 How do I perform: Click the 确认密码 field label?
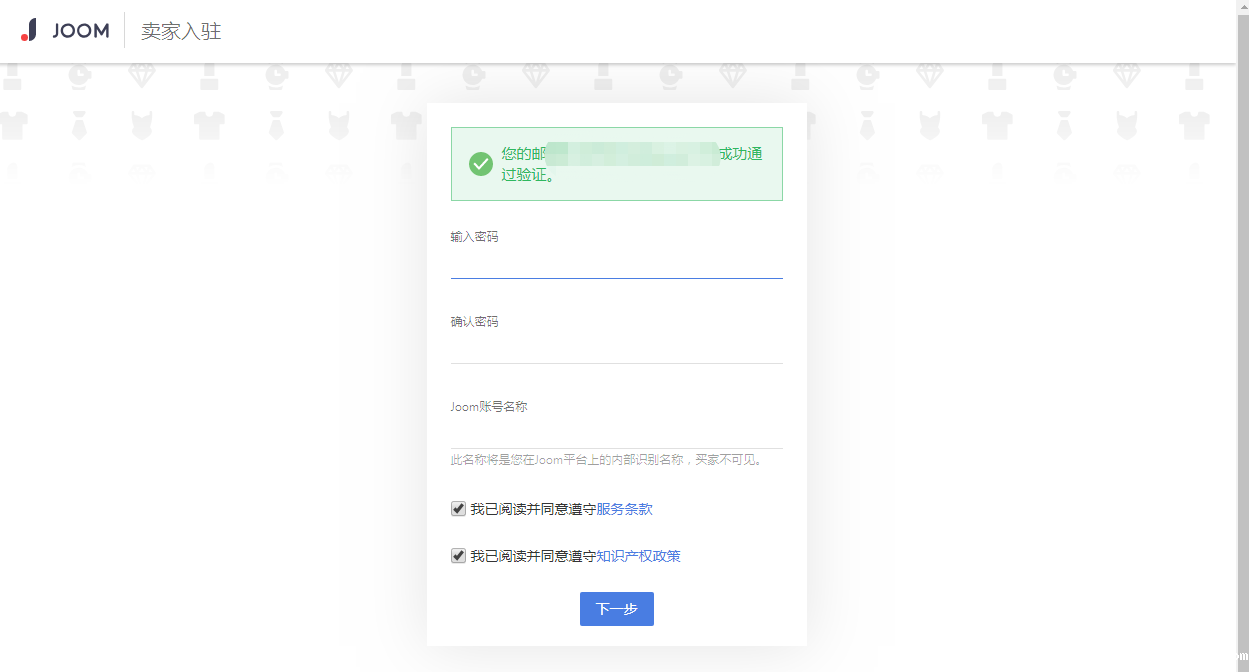pos(474,322)
